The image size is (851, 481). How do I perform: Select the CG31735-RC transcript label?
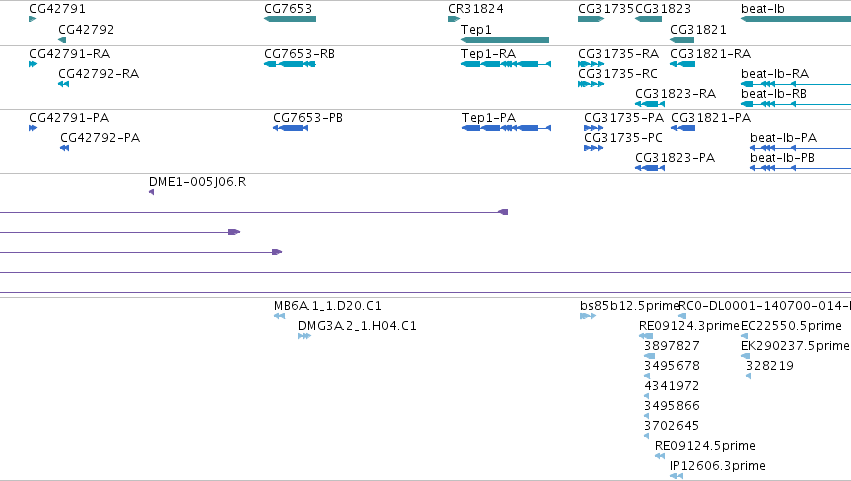(618, 73)
